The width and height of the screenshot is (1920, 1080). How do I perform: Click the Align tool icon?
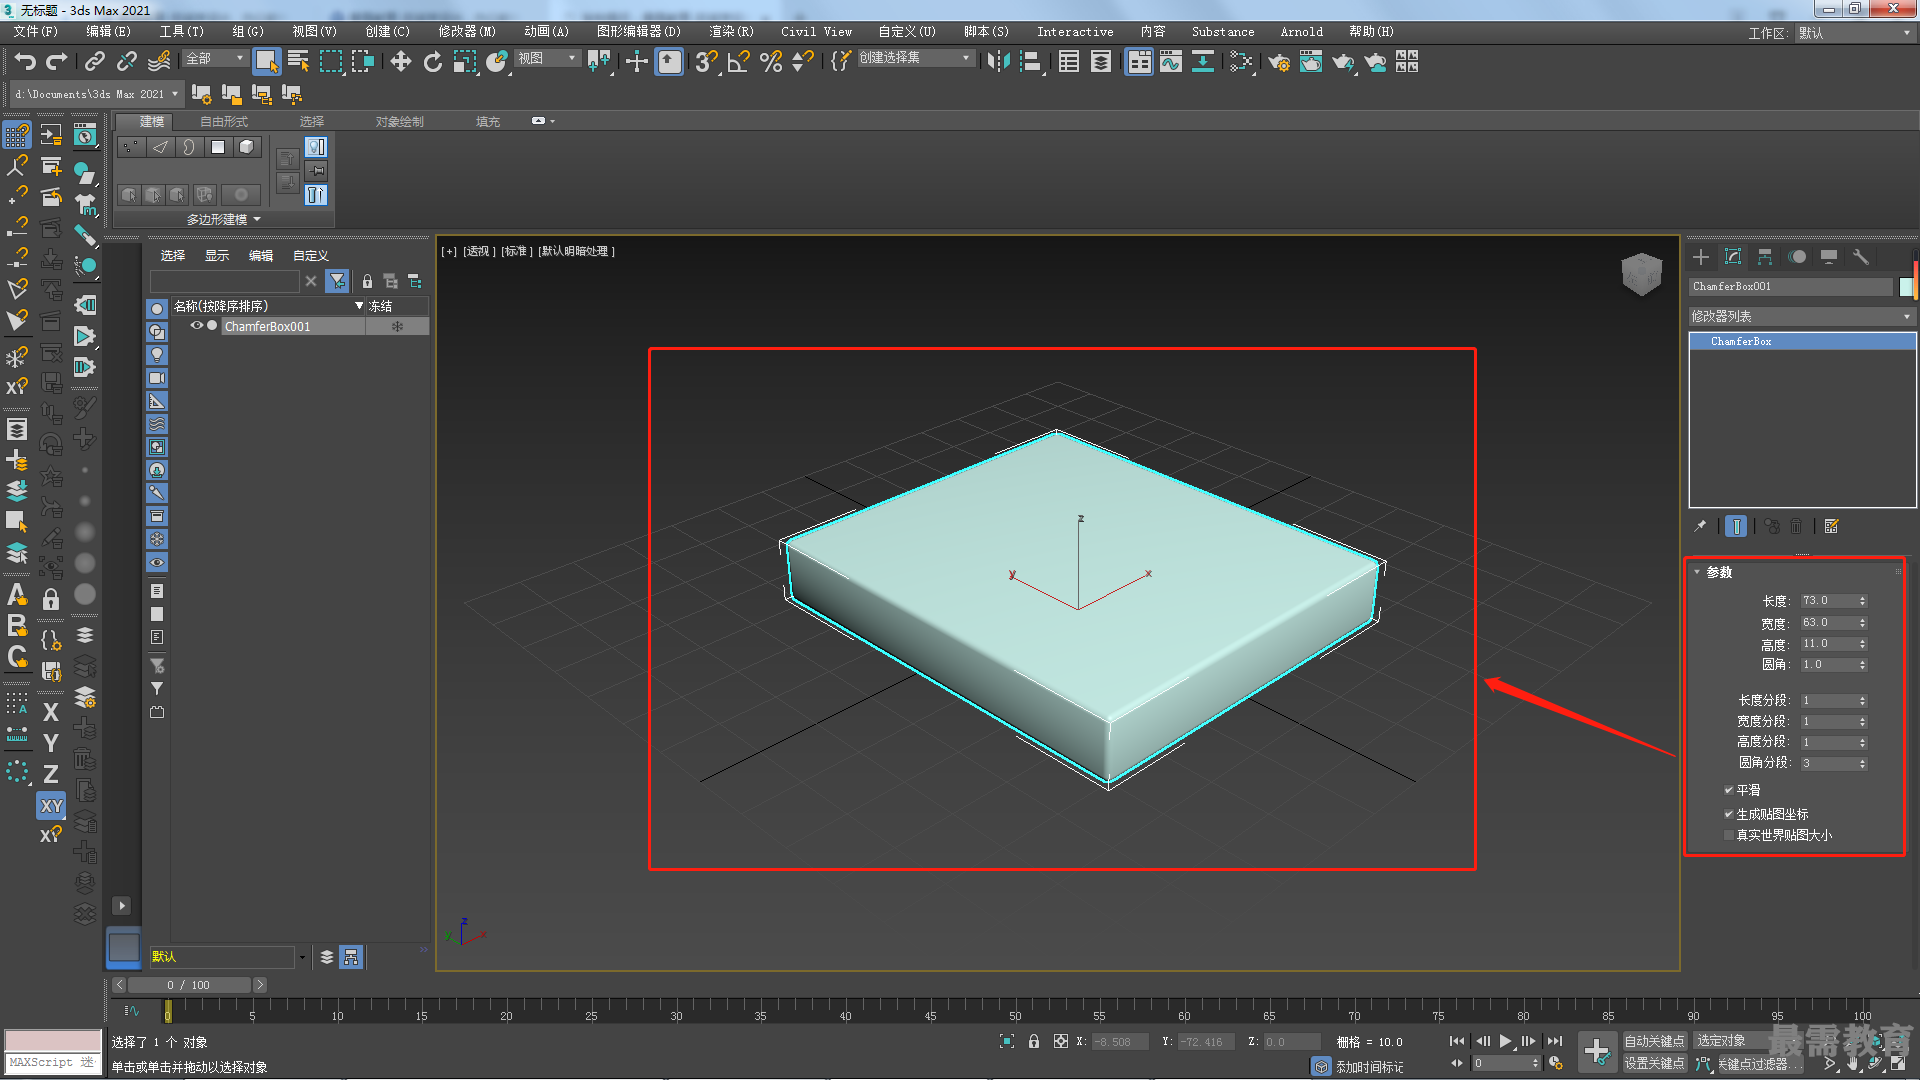(1031, 62)
